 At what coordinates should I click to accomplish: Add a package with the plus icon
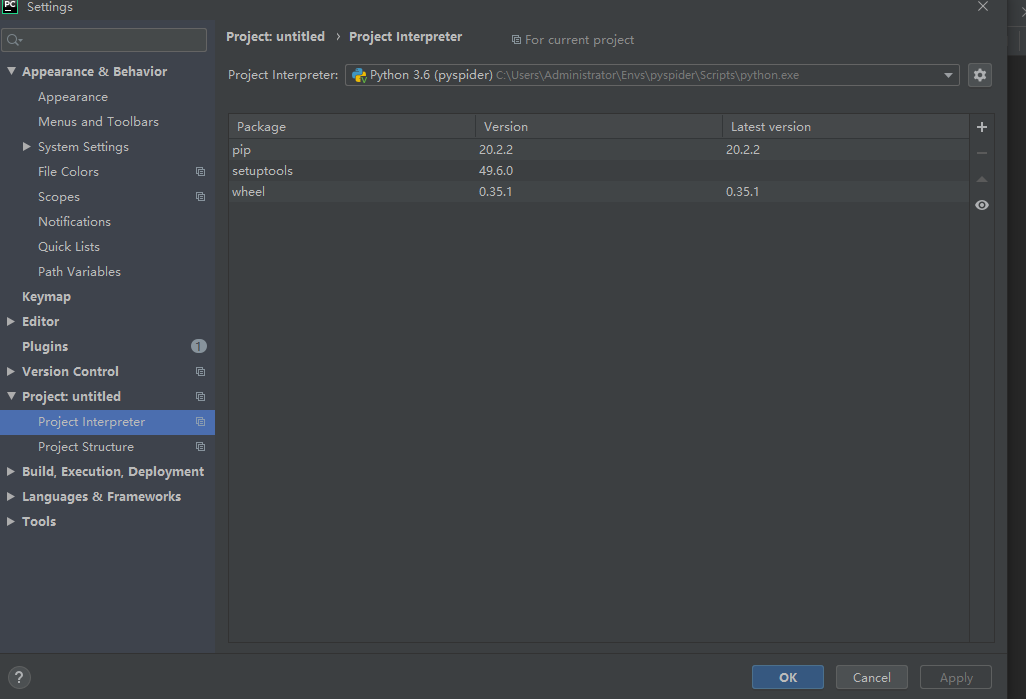(x=982, y=127)
